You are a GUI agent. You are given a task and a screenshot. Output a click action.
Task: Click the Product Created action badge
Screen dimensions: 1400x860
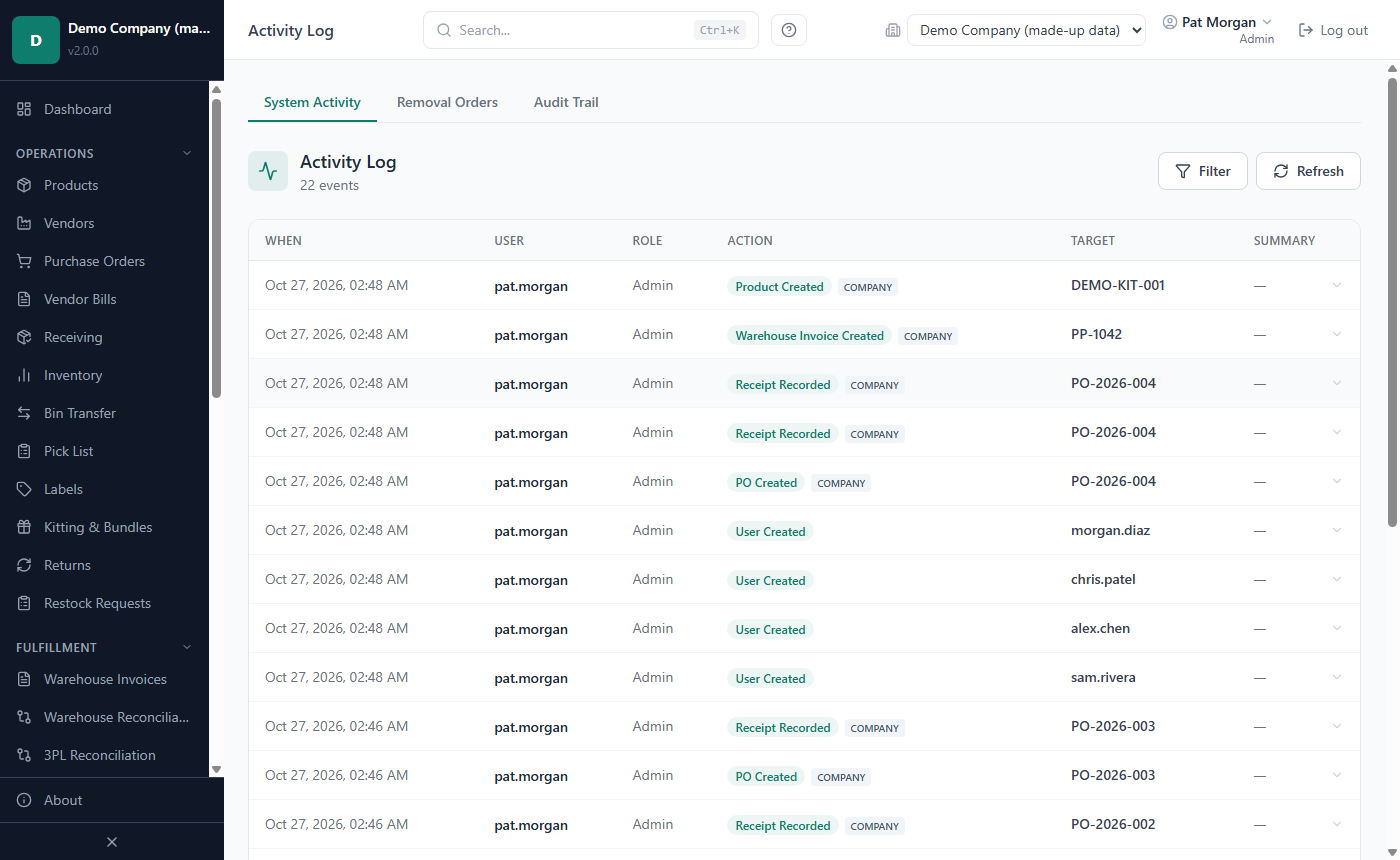pyautogui.click(x=779, y=287)
